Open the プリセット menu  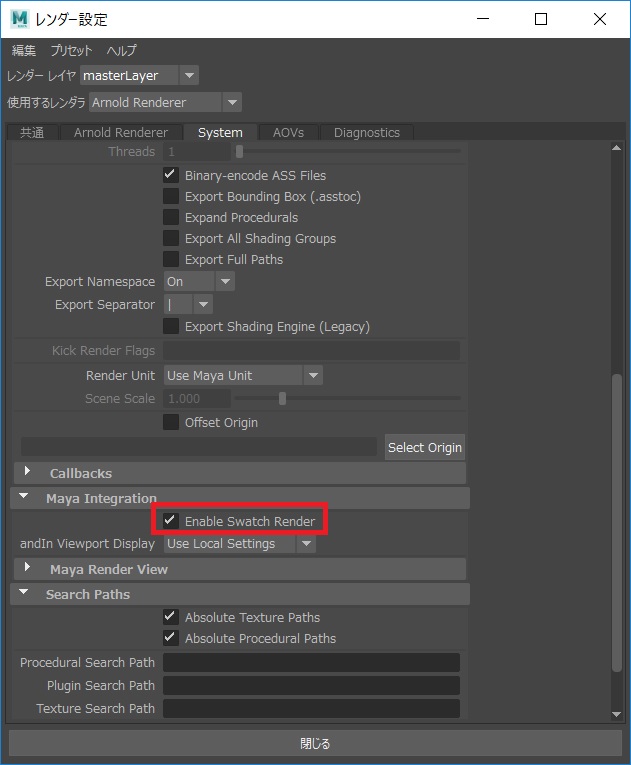pyautogui.click(x=71, y=50)
